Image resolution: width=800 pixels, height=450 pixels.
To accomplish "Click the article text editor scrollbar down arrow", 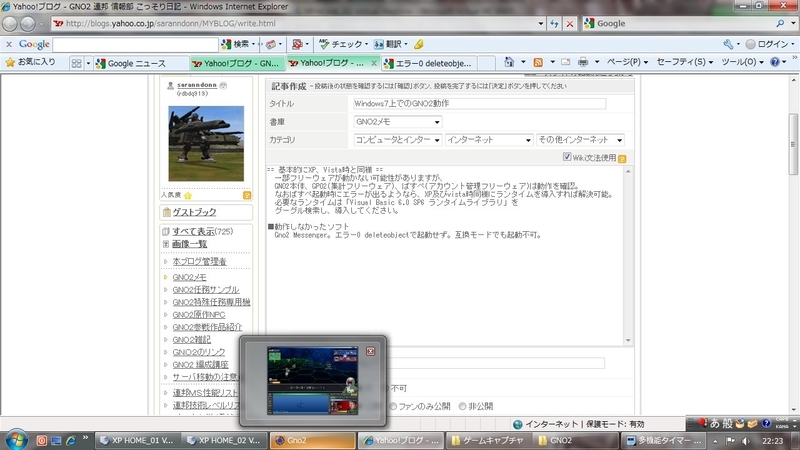I will point(628,340).
